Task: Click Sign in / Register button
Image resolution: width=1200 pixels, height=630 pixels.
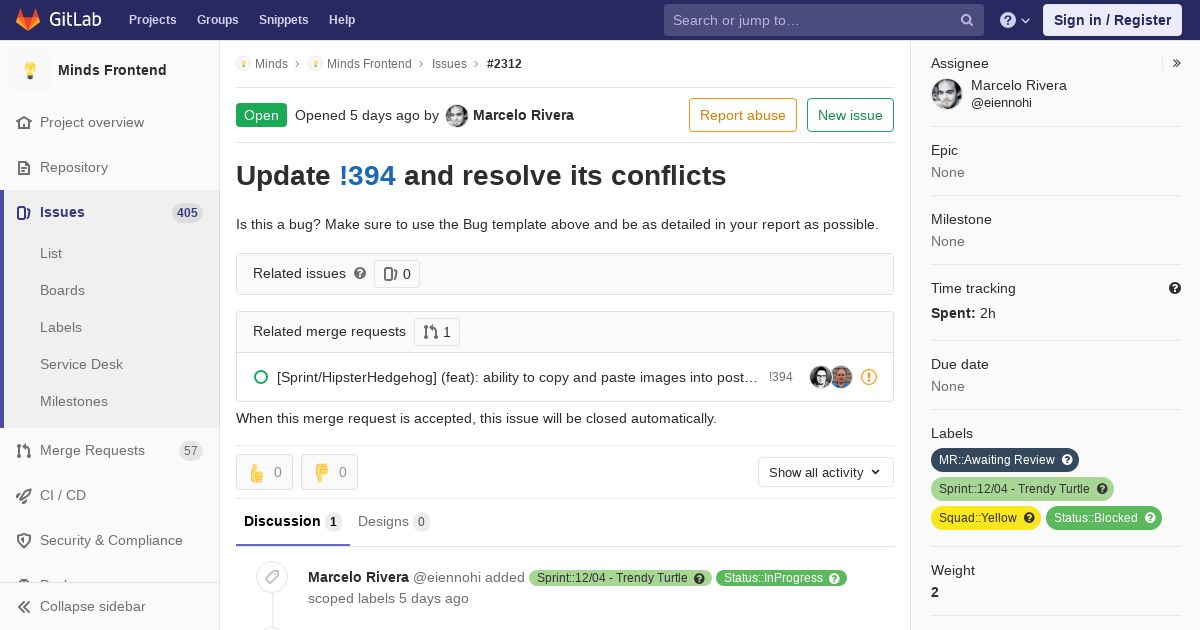Action: 1112,20
